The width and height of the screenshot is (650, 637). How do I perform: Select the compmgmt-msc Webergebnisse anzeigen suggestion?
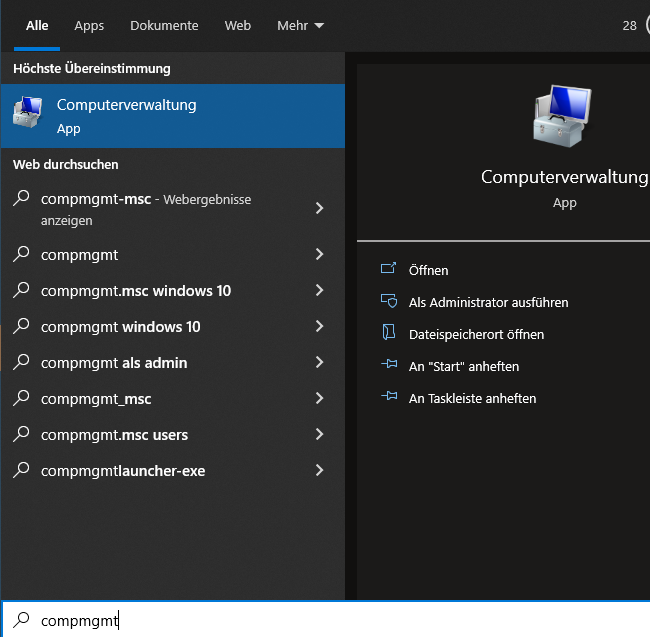click(173, 209)
